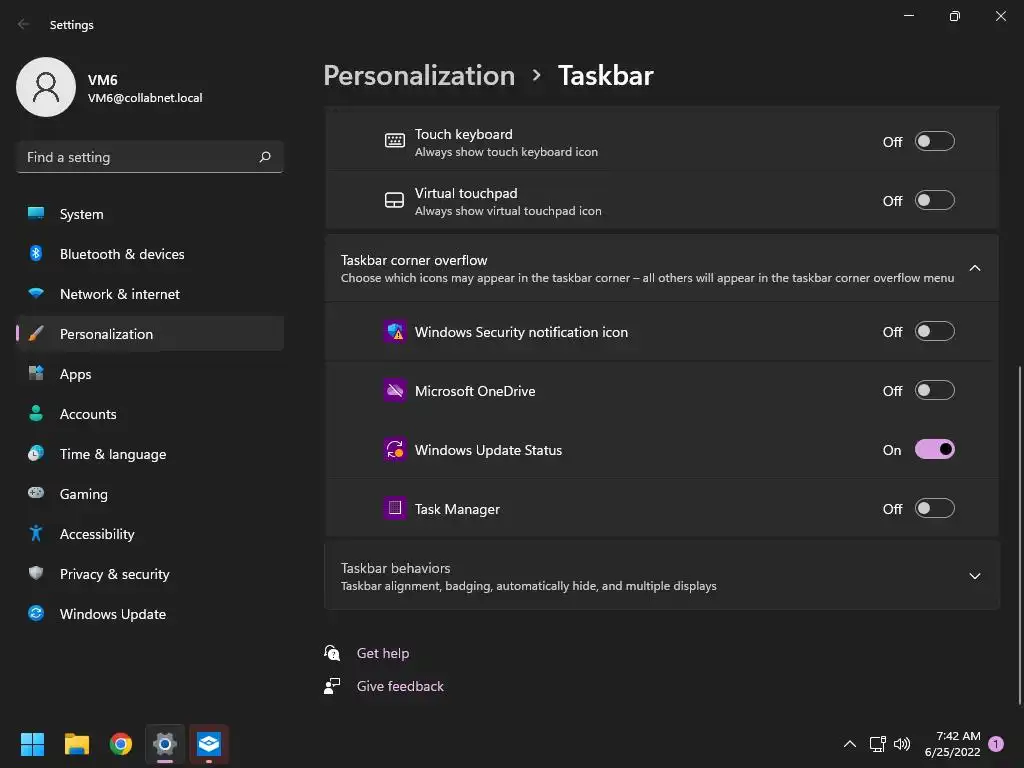Click the Get help link
The width and height of the screenshot is (1024, 768).
point(383,653)
